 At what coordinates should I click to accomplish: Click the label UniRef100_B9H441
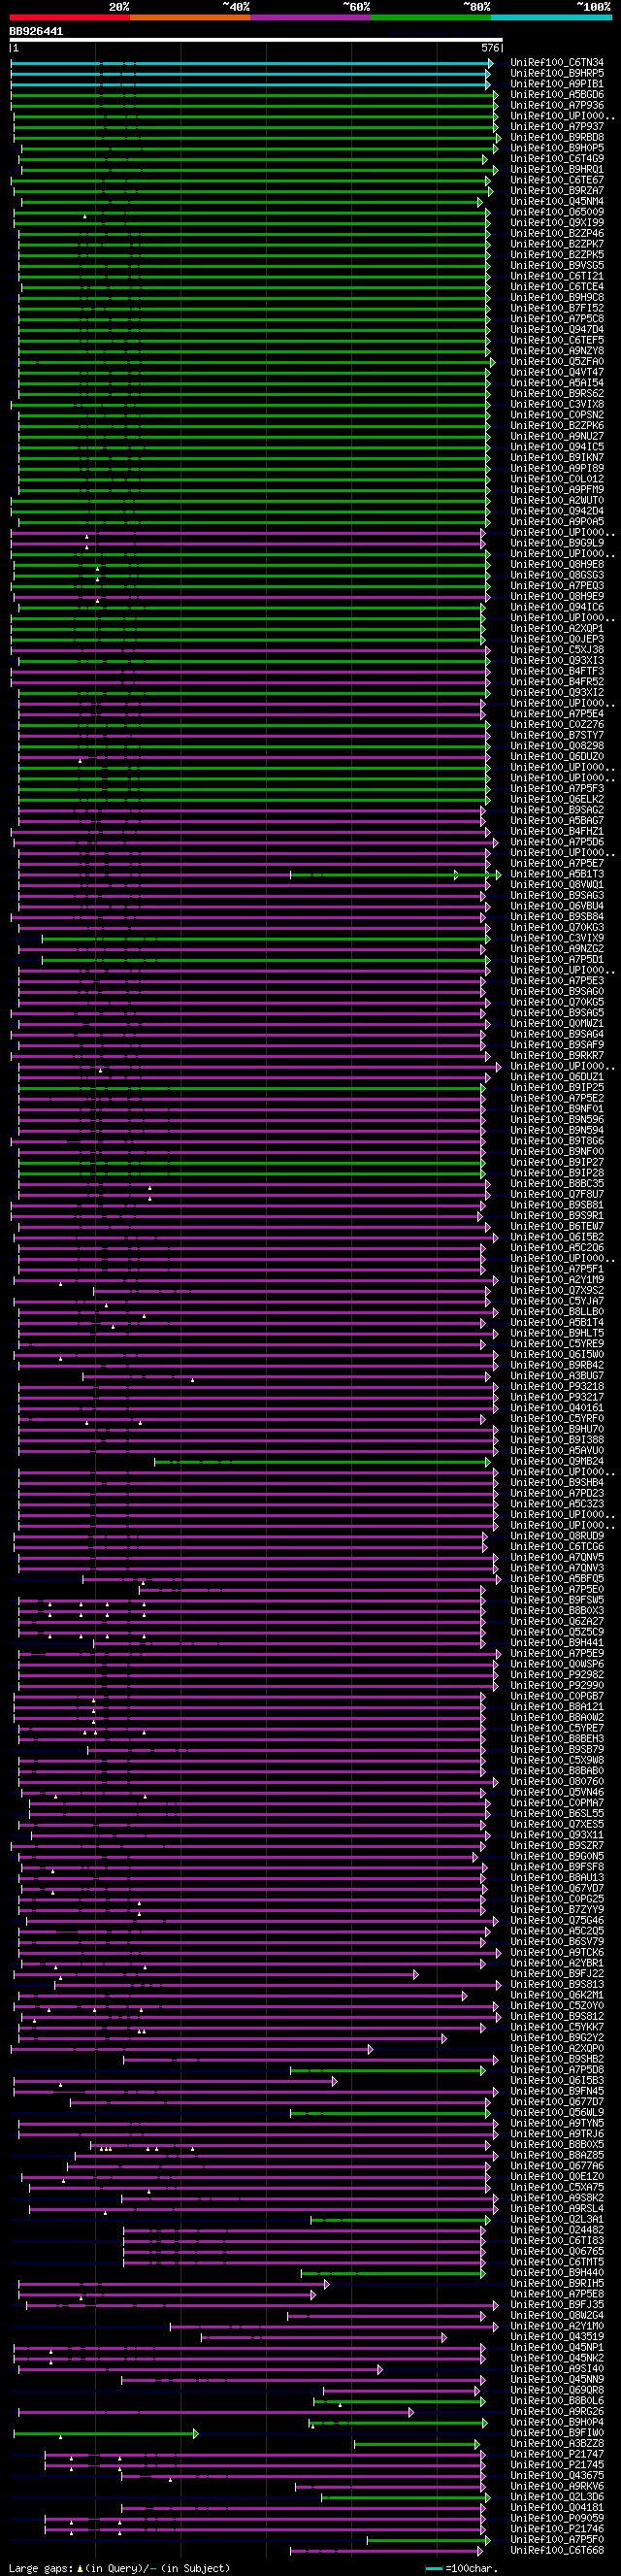click(x=557, y=1642)
